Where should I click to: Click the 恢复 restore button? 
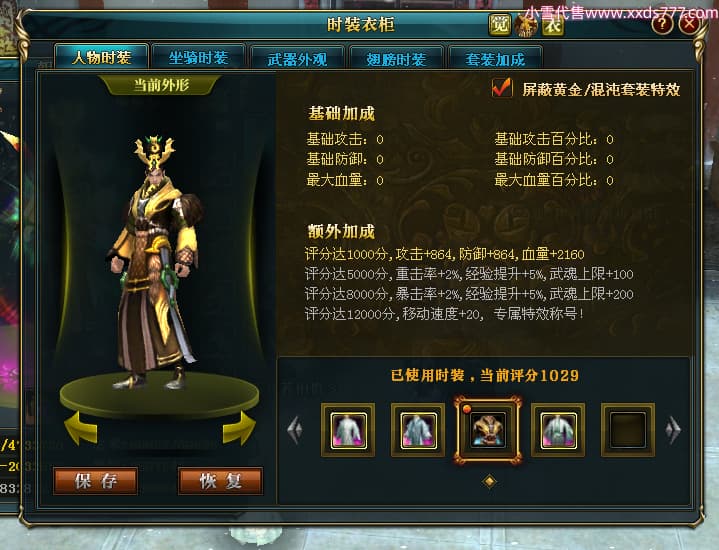pos(221,481)
